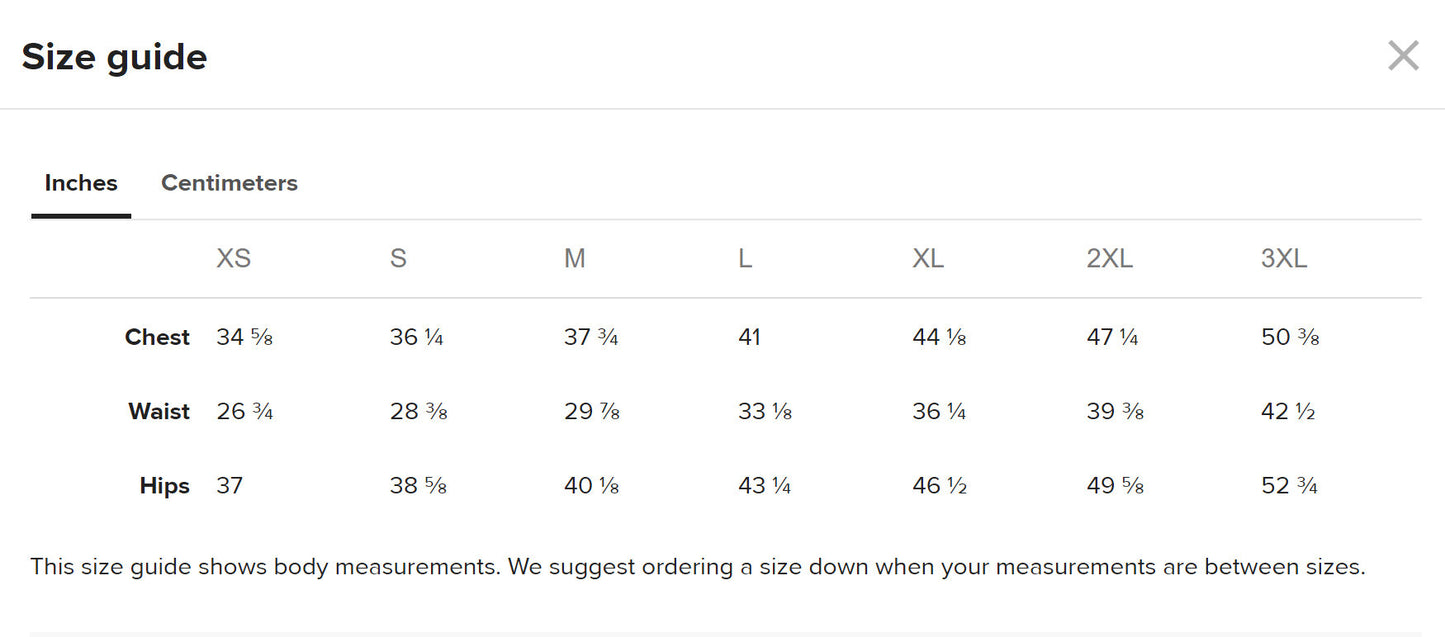The image size is (1445, 637).
Task: Click the XS chest value 34 ⅝
Action: tap(244, 338)
